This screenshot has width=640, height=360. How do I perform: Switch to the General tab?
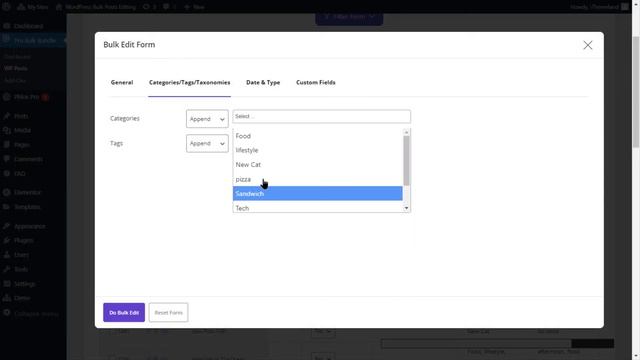[122, 82]
